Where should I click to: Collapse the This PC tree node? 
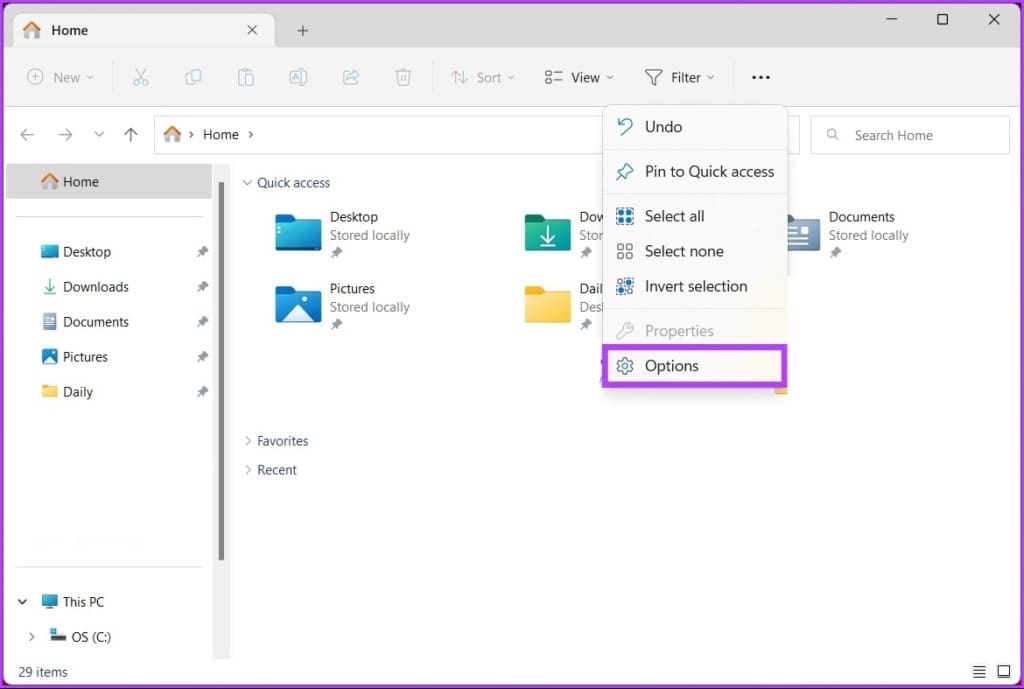tap(23, 601)
